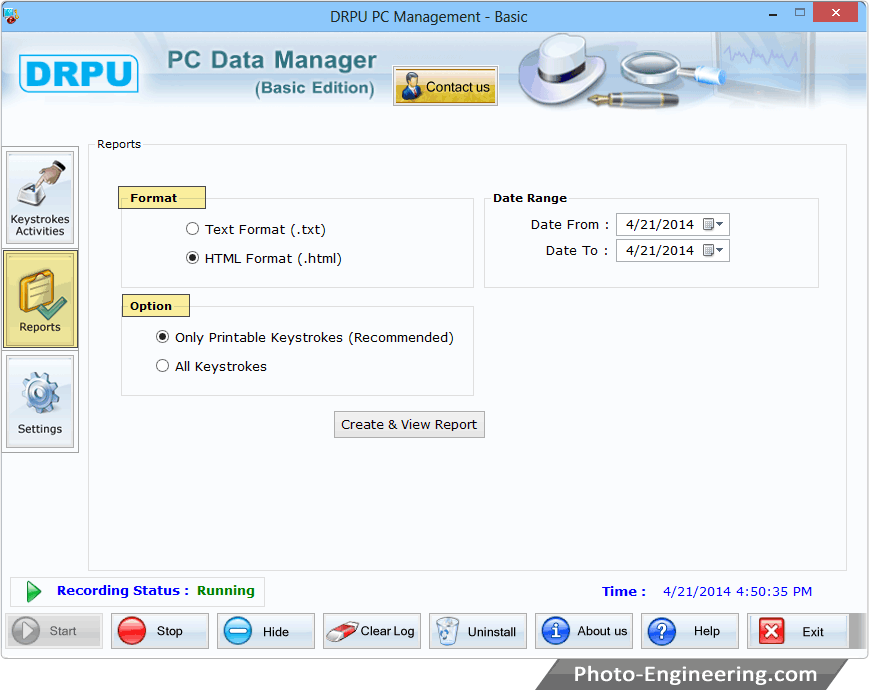Viewport: 869px width, 690px height.
Task: Click the Date From date field
Action: coord(672,224)
